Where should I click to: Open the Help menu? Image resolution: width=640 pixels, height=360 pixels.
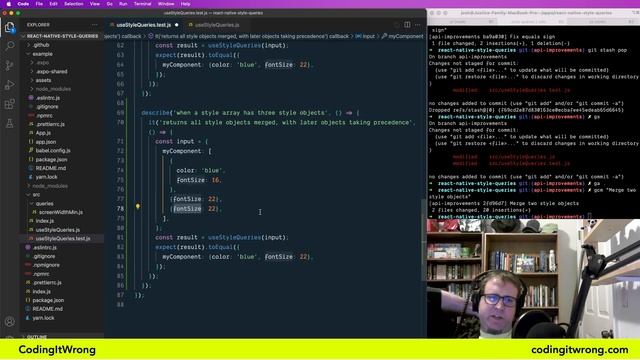185,4
